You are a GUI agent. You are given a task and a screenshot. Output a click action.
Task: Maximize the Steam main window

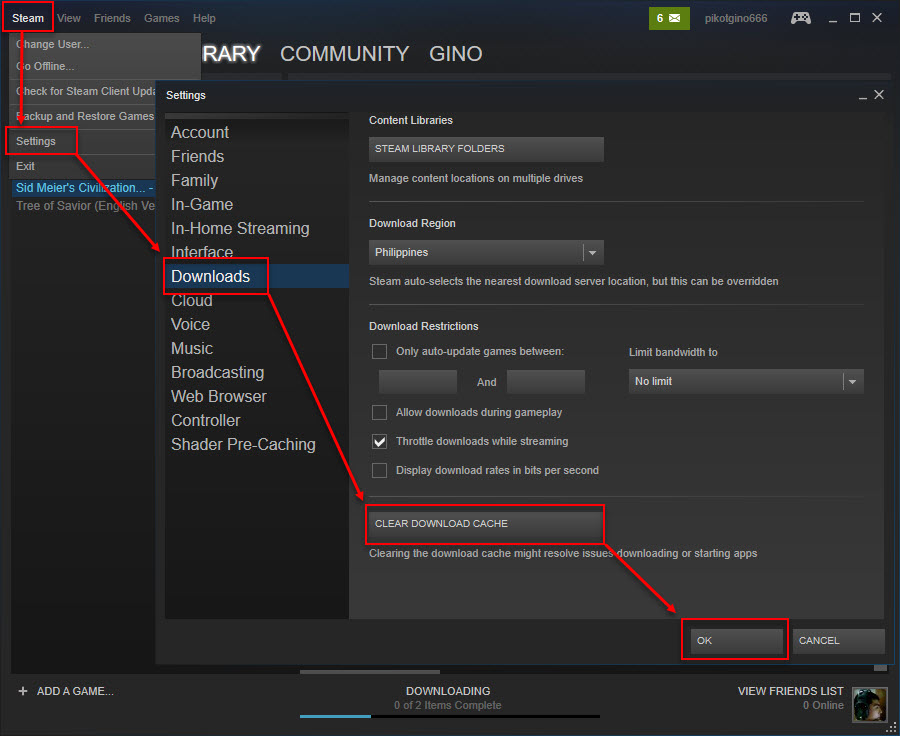click(855, 18)
